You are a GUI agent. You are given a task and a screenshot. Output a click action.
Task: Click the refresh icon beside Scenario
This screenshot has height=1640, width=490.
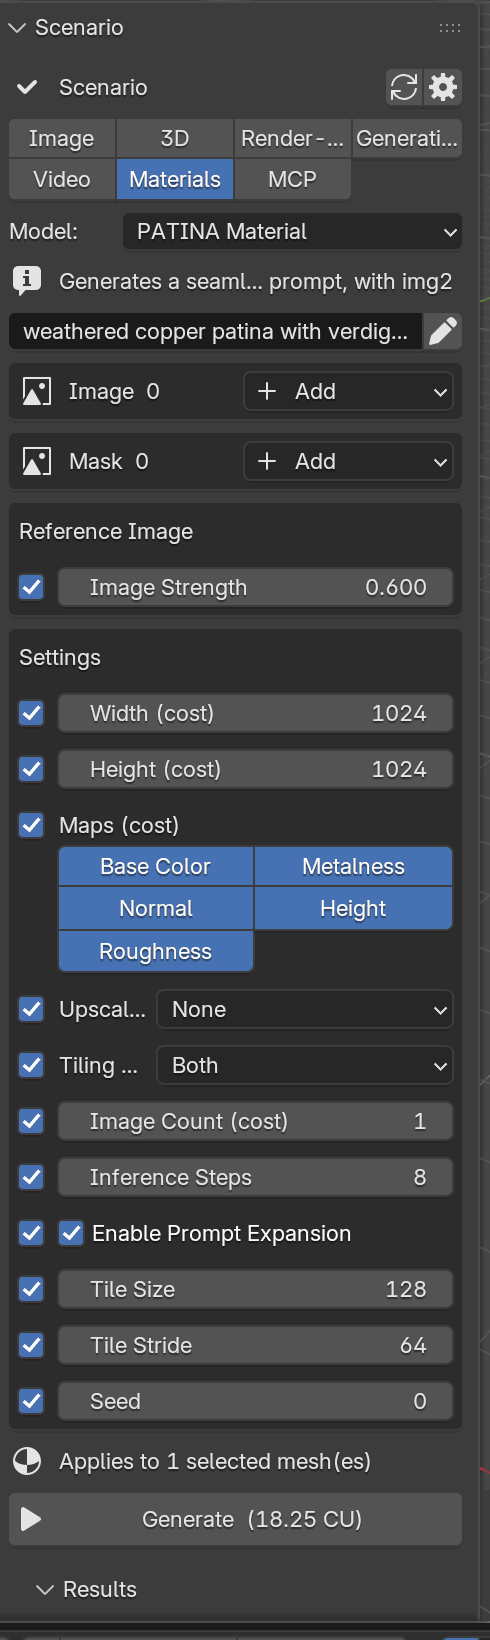tap(404, 87)
